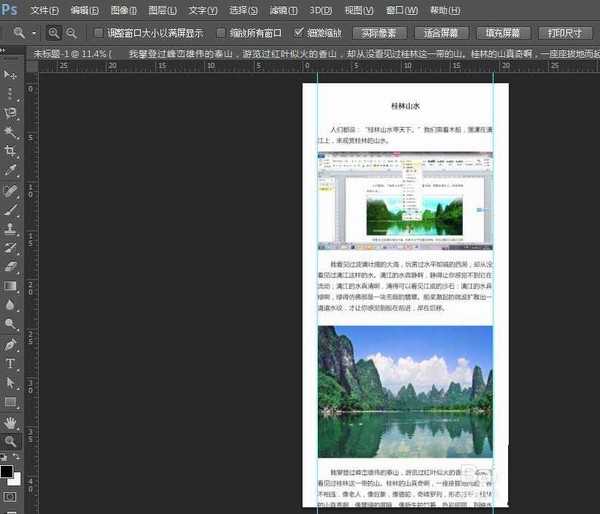Select the Crop tool
The height and width of the screenshot is (514, 600).
11,151
